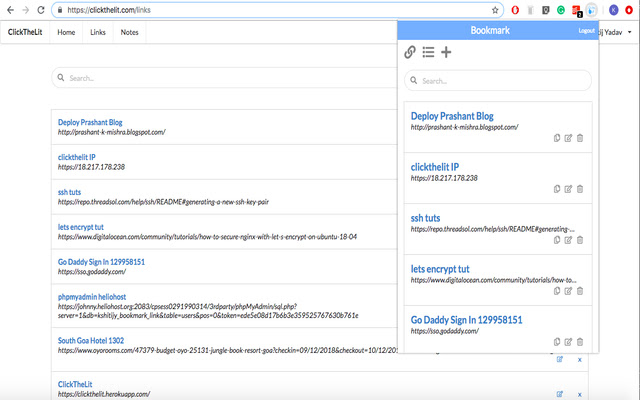Viewport: 640px width, 400px height.
Task: Edit the South Goa Hotel 1302 row on page
Action: pos(560,360)
